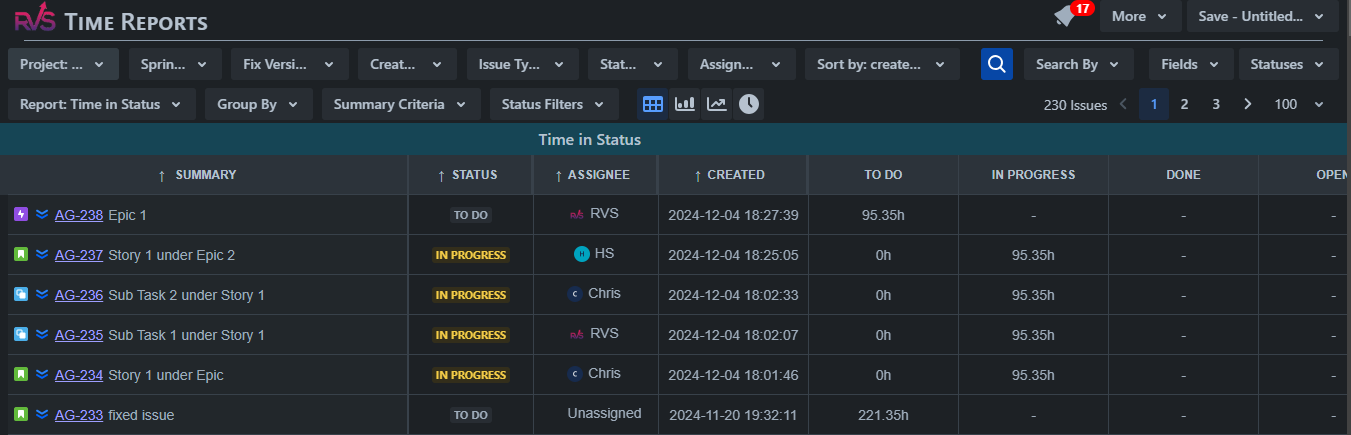The width and height of the screenshot is (1351, 435).
Task: Change the 100 per page size selector
Action: [x=1298, y=104]
